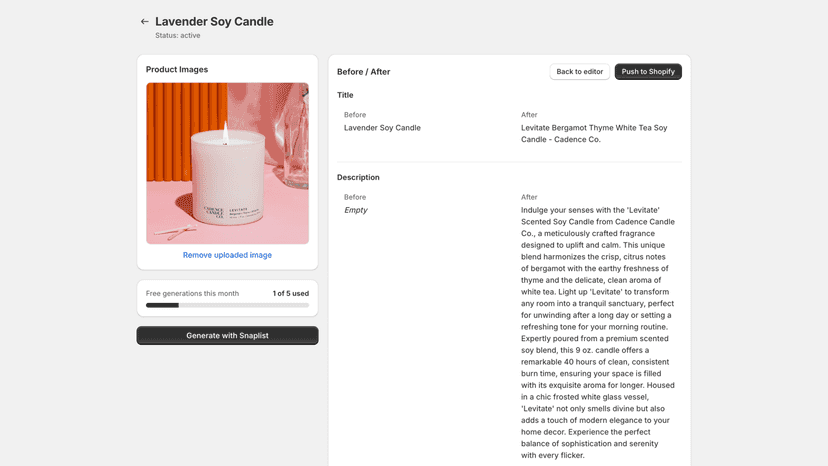Click the Product Images panel heading
This screenshot has width=828, height=466.
pyautogui.click(x=177, y=69)
